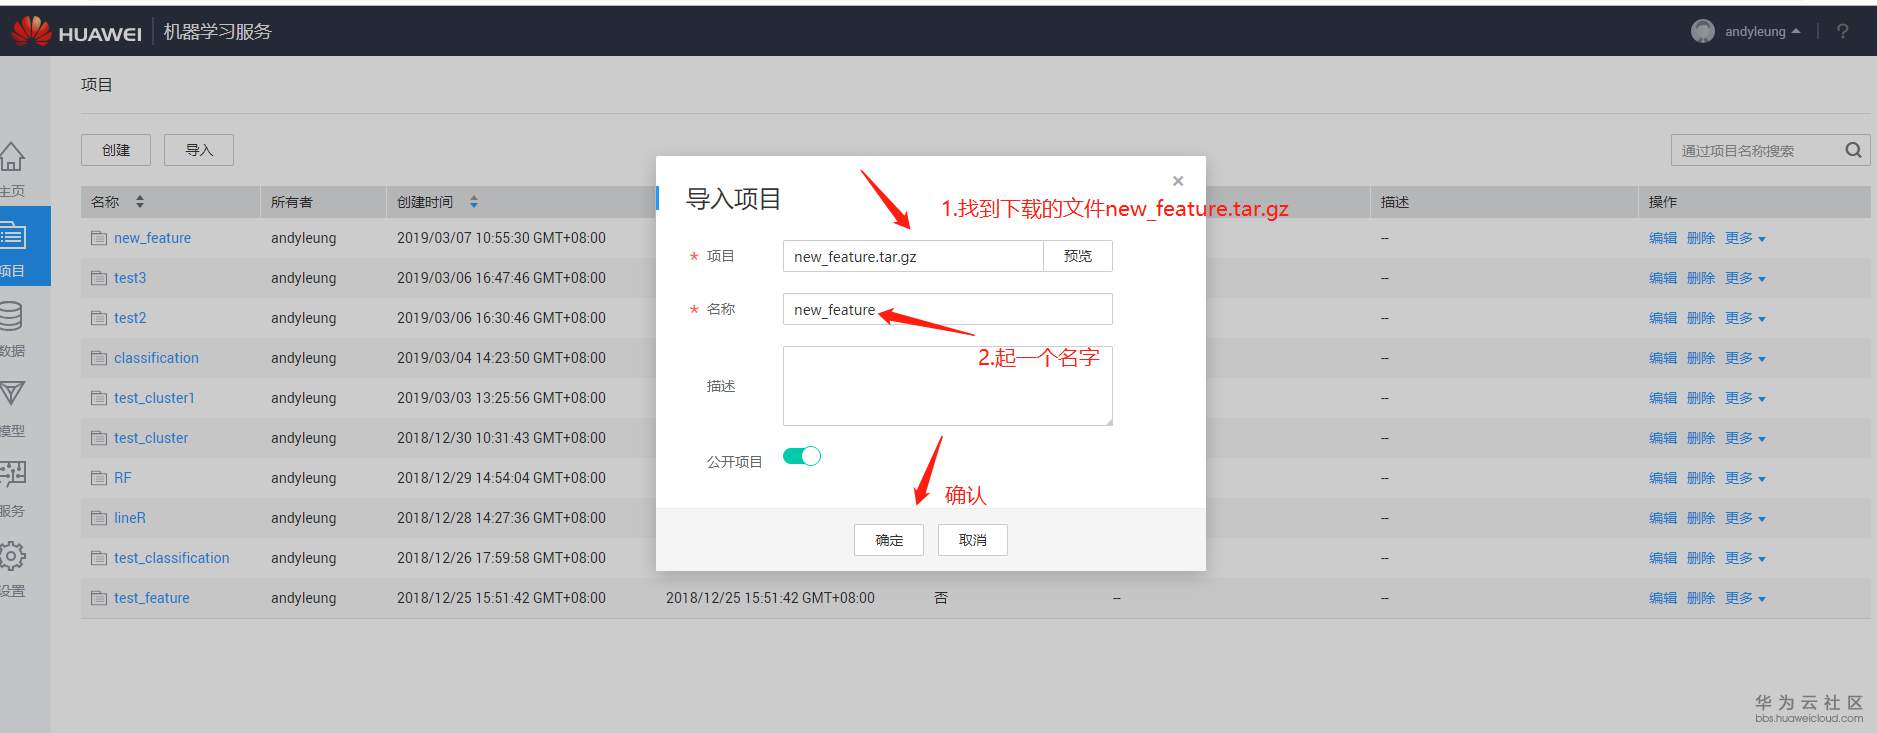Cancel import with 取消 button
This screenshot has width=1877, height=733.
tap(973, 540)
